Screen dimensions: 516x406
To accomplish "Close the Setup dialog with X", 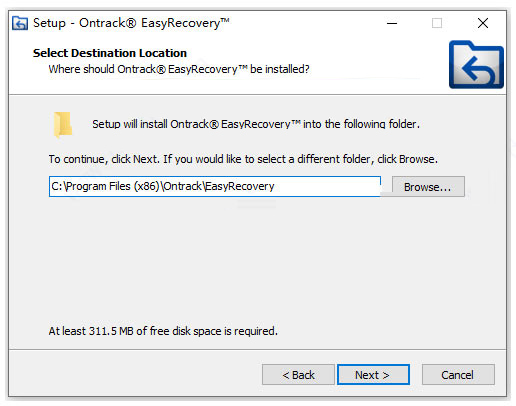I will [483, 23].
